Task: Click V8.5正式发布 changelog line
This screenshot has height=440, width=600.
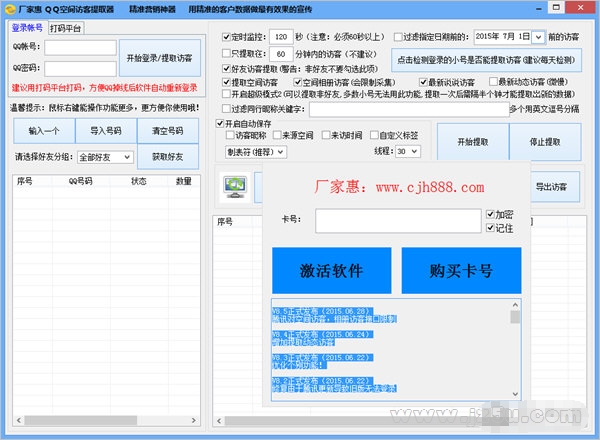Action: pos(322,311)
